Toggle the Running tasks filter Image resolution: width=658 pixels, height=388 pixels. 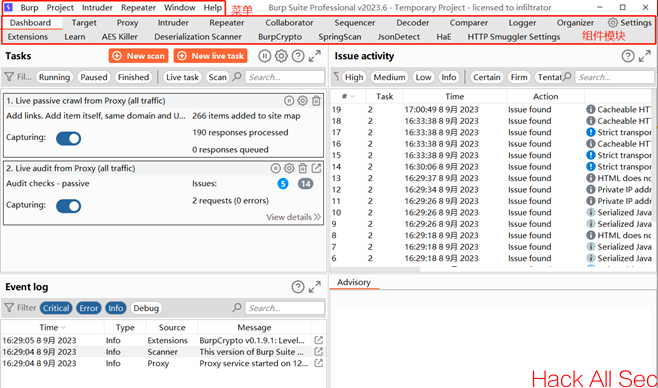pos(55,77)
